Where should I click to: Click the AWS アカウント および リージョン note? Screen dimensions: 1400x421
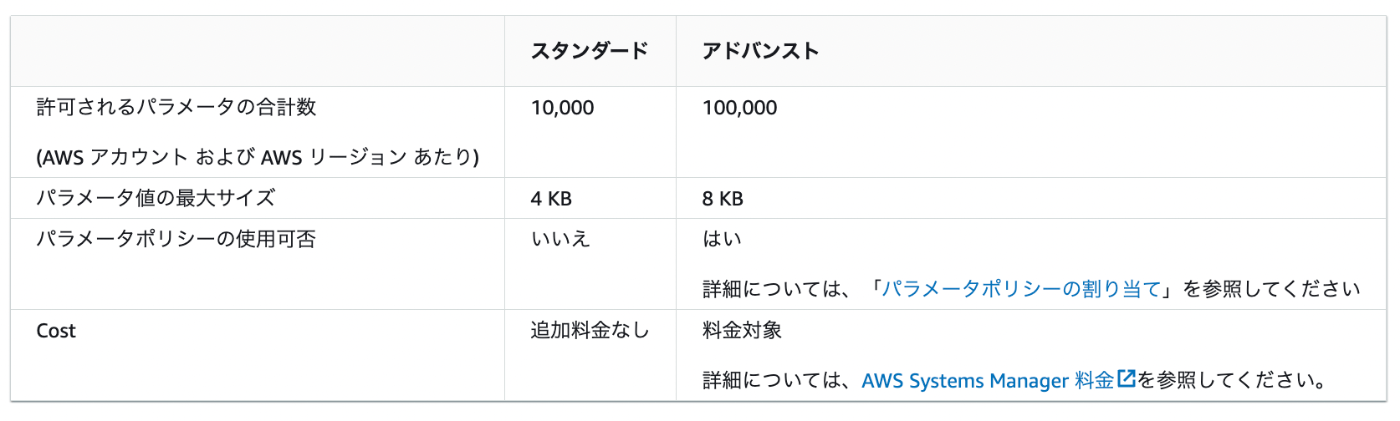pyautogui.click(x=257, y=157)
